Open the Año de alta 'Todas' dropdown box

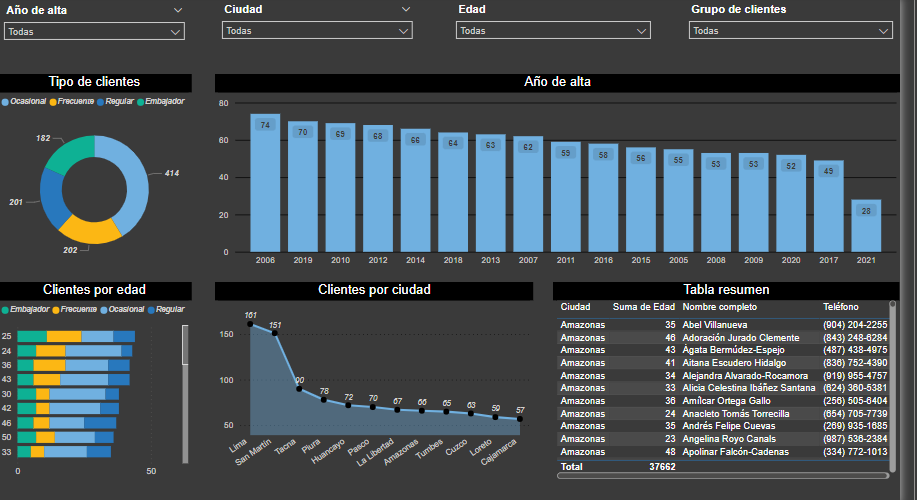coord(94,31)
